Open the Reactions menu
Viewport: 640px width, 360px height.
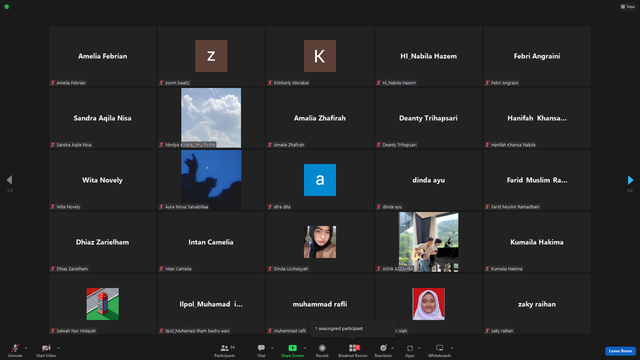tap(383, 350)
